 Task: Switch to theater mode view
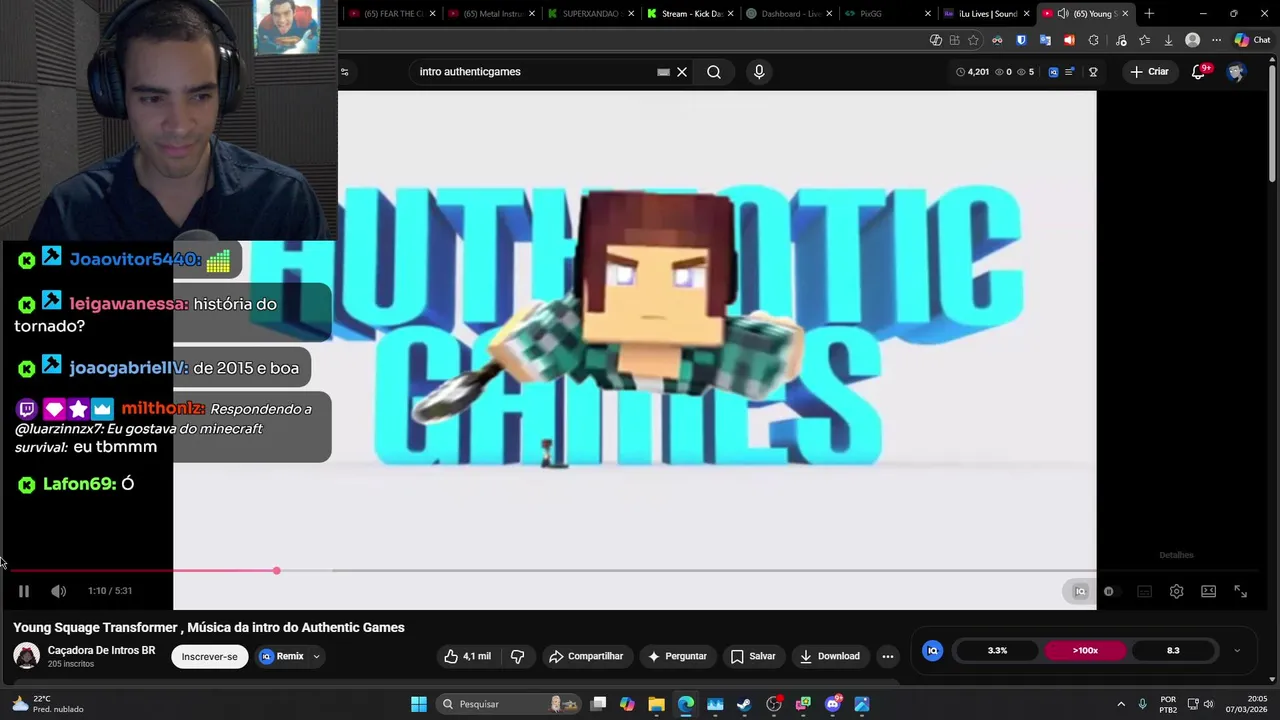(x=1208, y=591)
